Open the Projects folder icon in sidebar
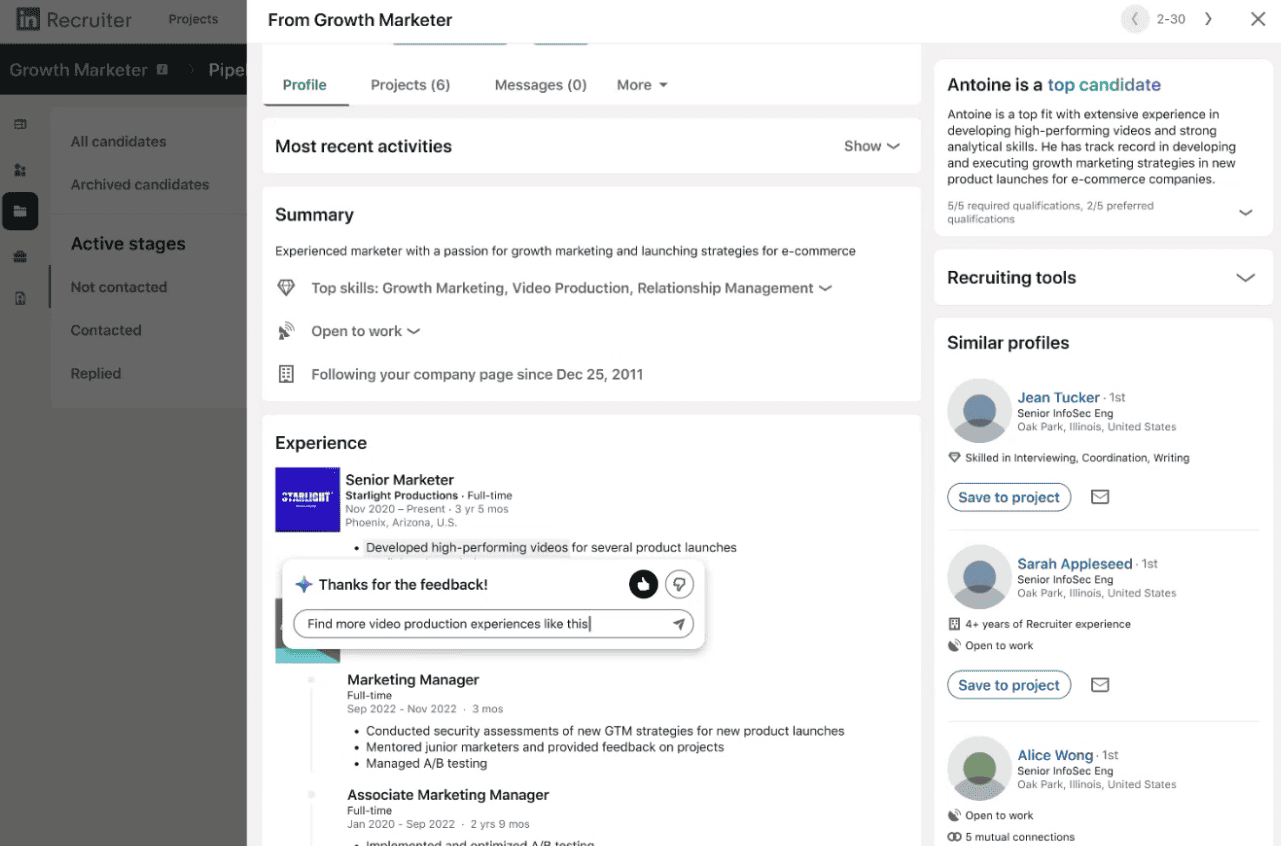Viewport: 1281px width, 846px height. coord(21,211)
